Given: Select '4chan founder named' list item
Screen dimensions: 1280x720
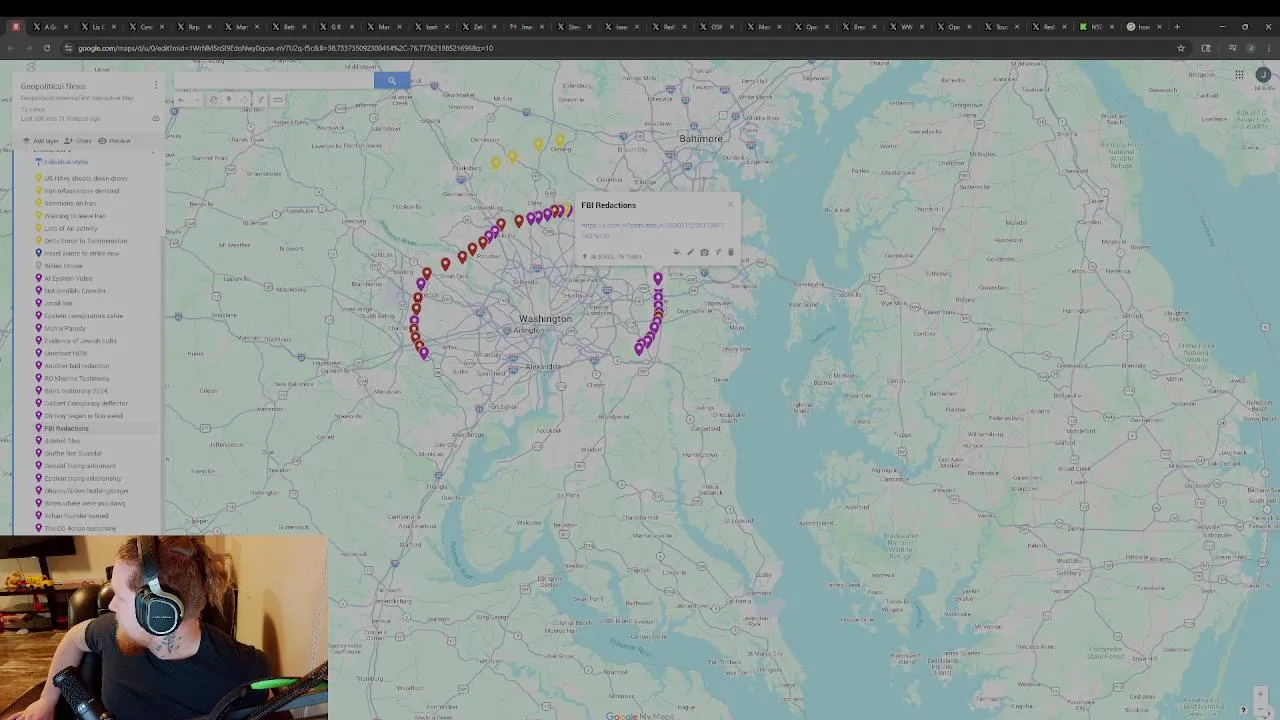Looking at the screenshot, I should (x=76, y=516).
